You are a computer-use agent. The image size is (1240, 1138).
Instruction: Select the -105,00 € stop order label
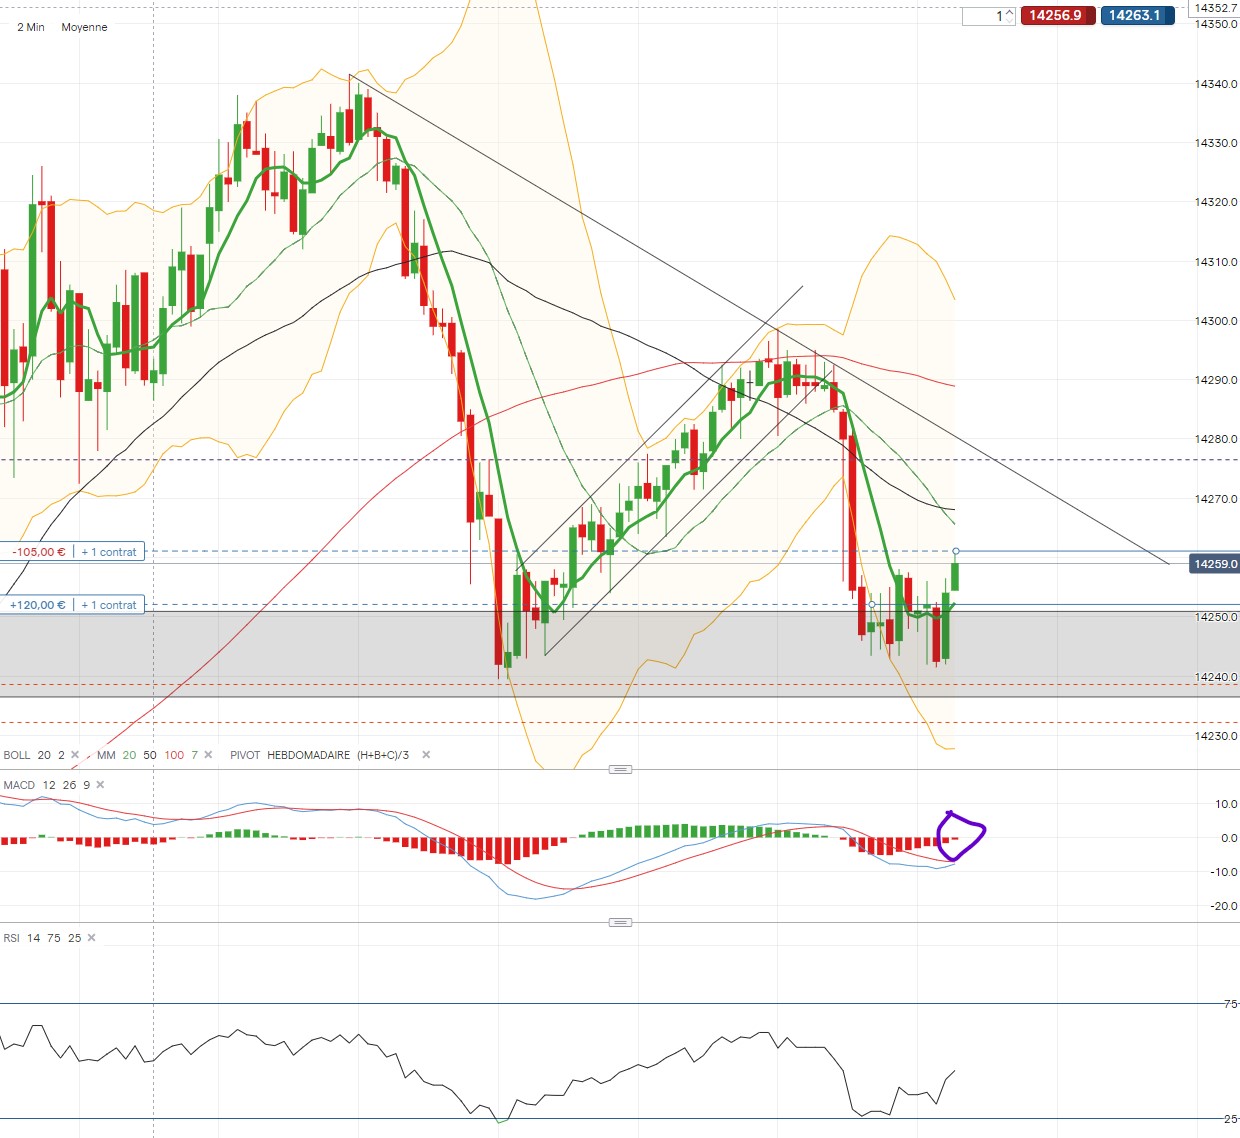(39, 552)
